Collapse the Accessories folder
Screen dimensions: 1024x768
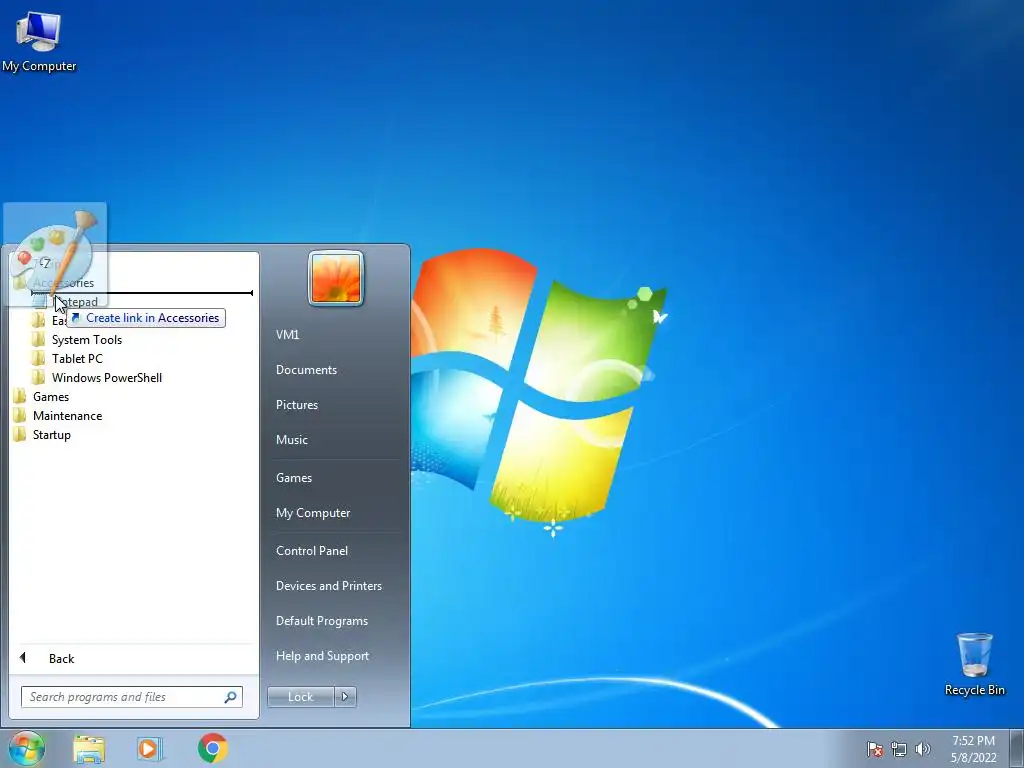click(x=63, y=283)
